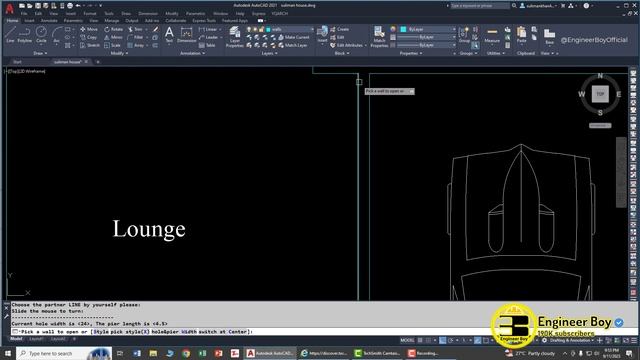This screenshot has height=360, width=640.
Task: Open the Insert ribbon tab
Action: click(29, 20)
